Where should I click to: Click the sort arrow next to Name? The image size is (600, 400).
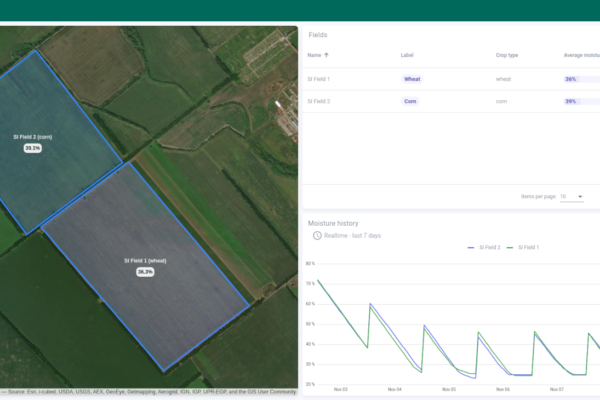pyautogui.click(x=327, y=55)
